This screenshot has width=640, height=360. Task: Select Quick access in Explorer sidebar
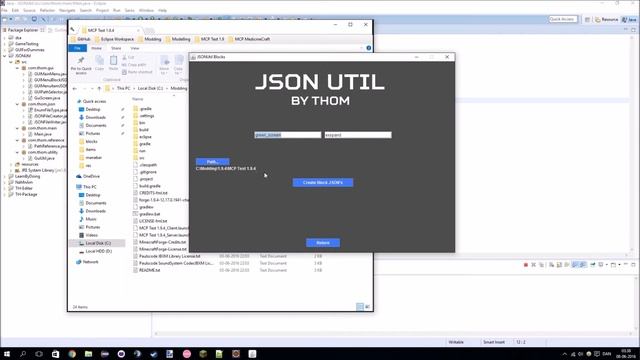pyautogui.click(x=91, y=101)
